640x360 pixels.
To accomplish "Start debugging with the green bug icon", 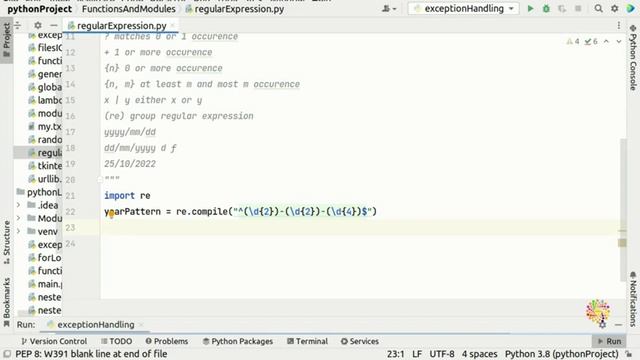I will point(546,9).
